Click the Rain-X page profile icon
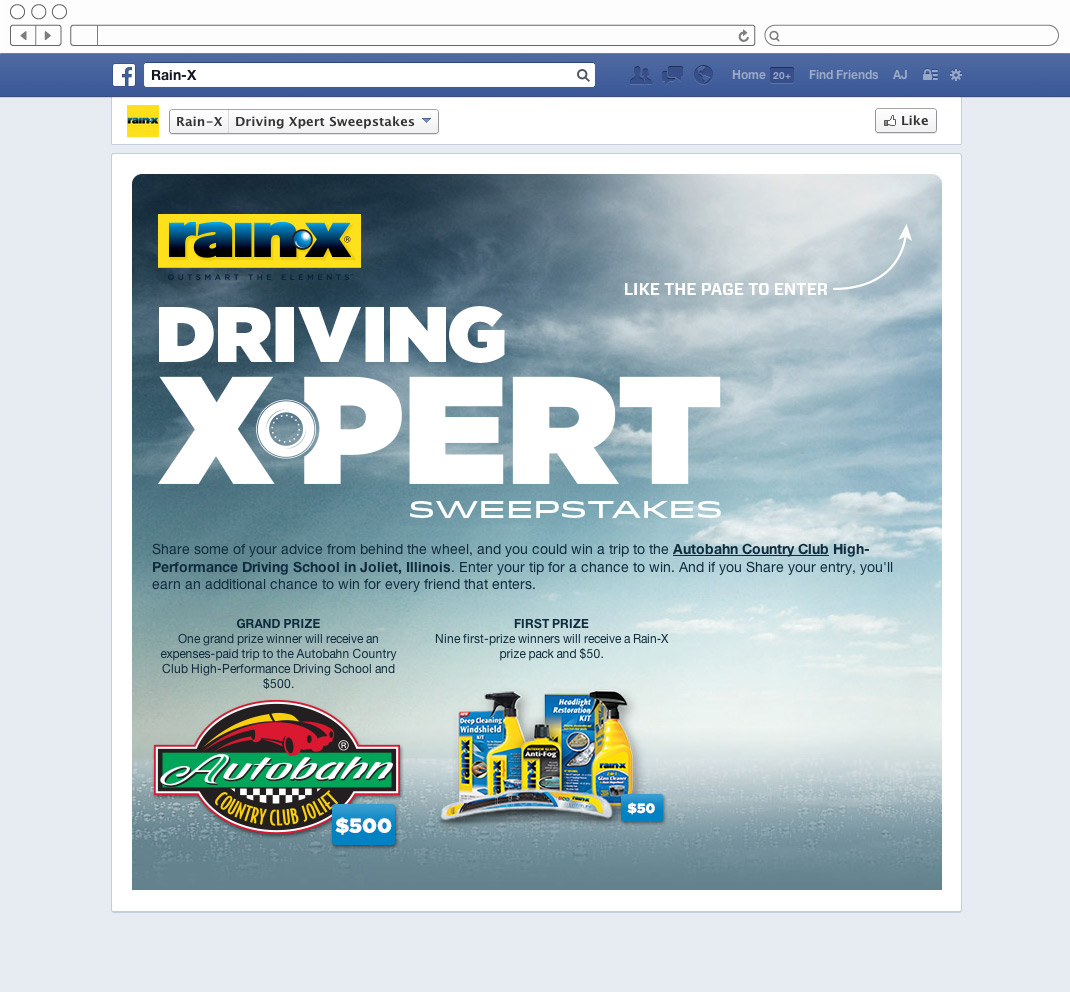This screenshot has width=1070, height=992. tap(143, 120)
